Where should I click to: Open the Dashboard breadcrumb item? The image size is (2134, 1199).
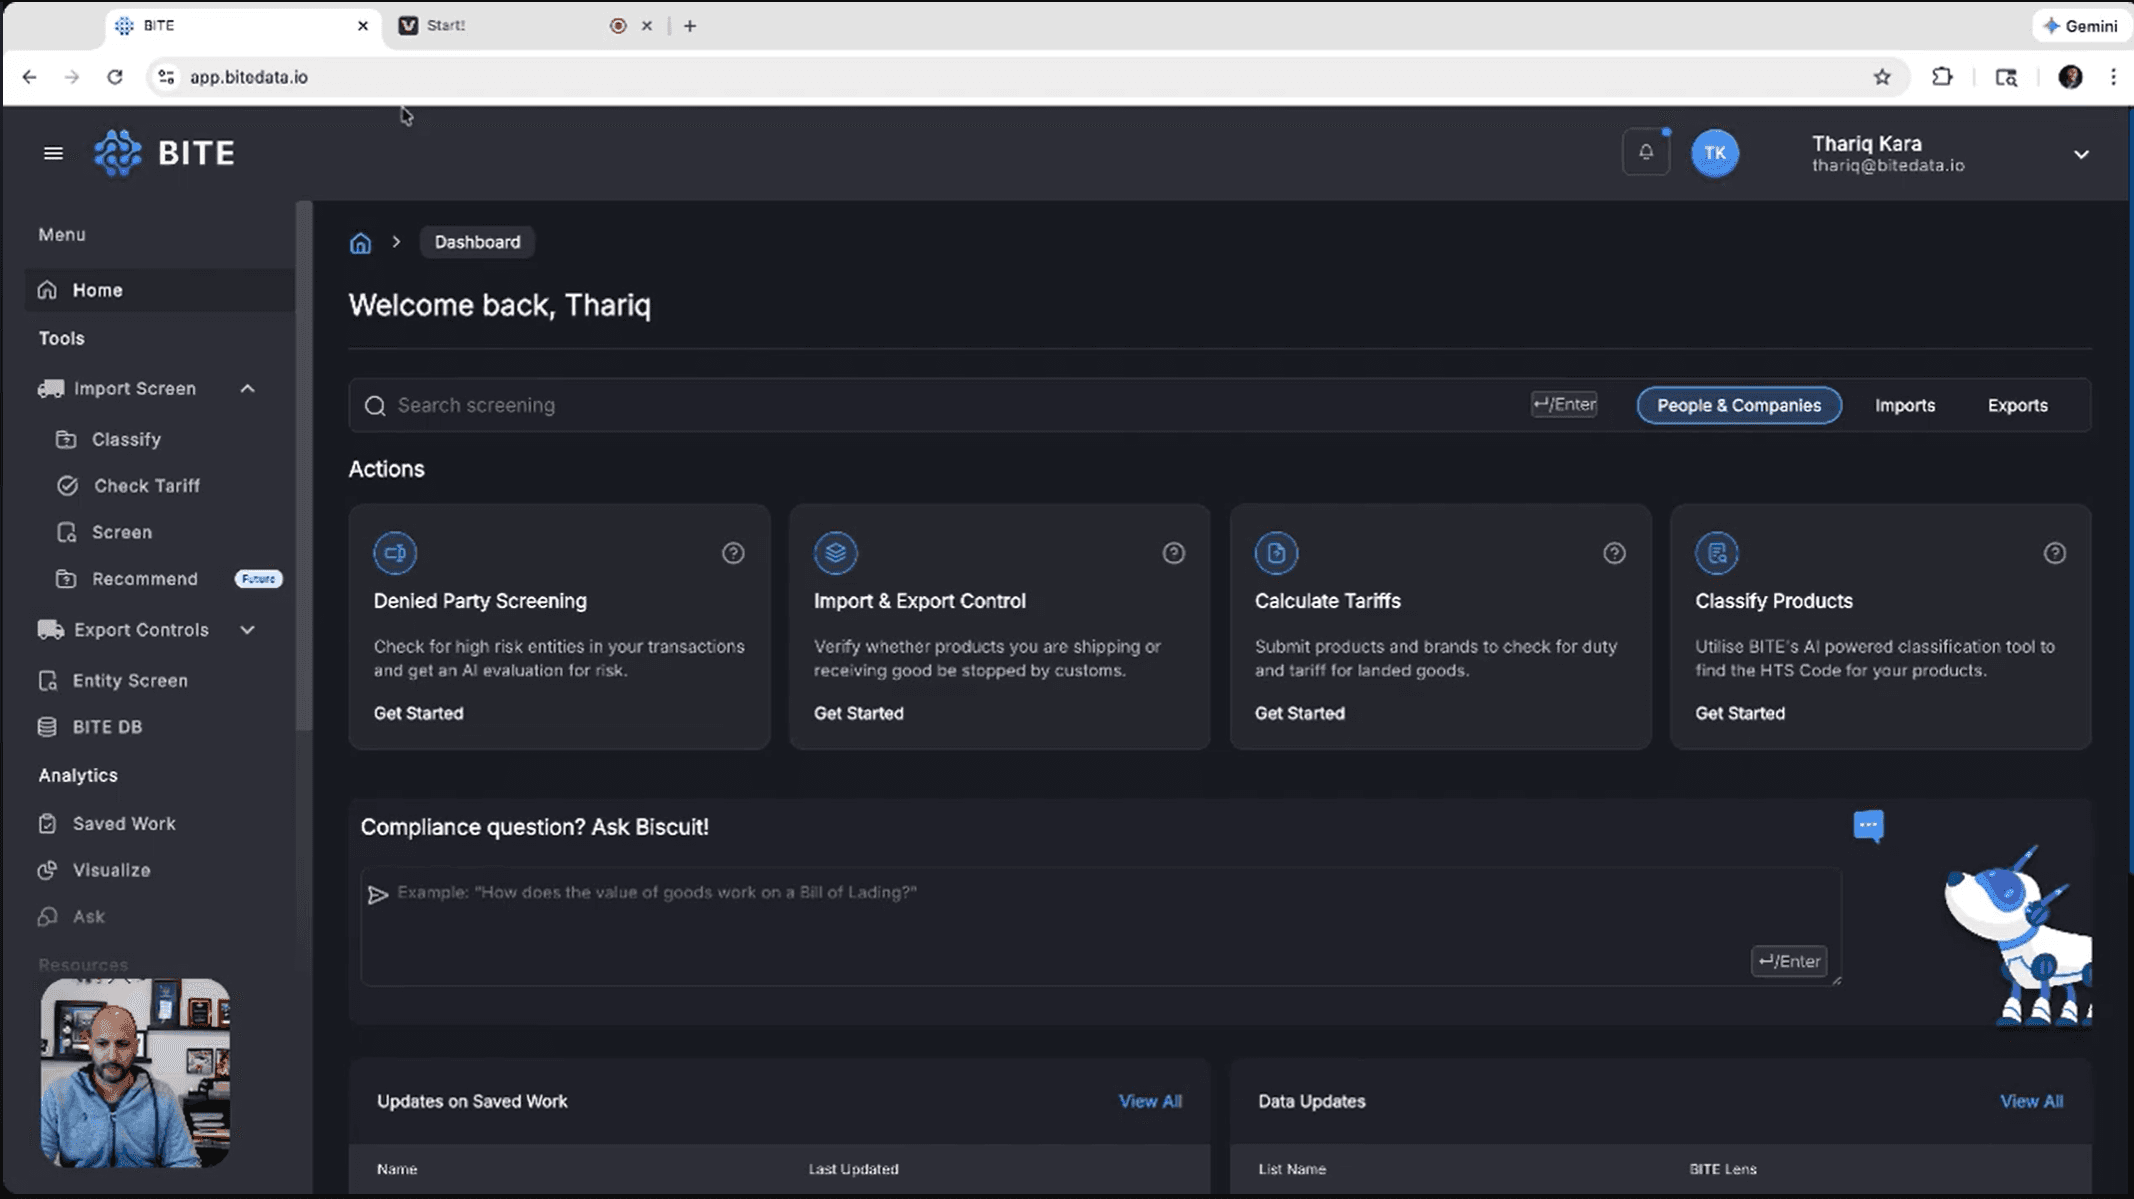(477, 242)
